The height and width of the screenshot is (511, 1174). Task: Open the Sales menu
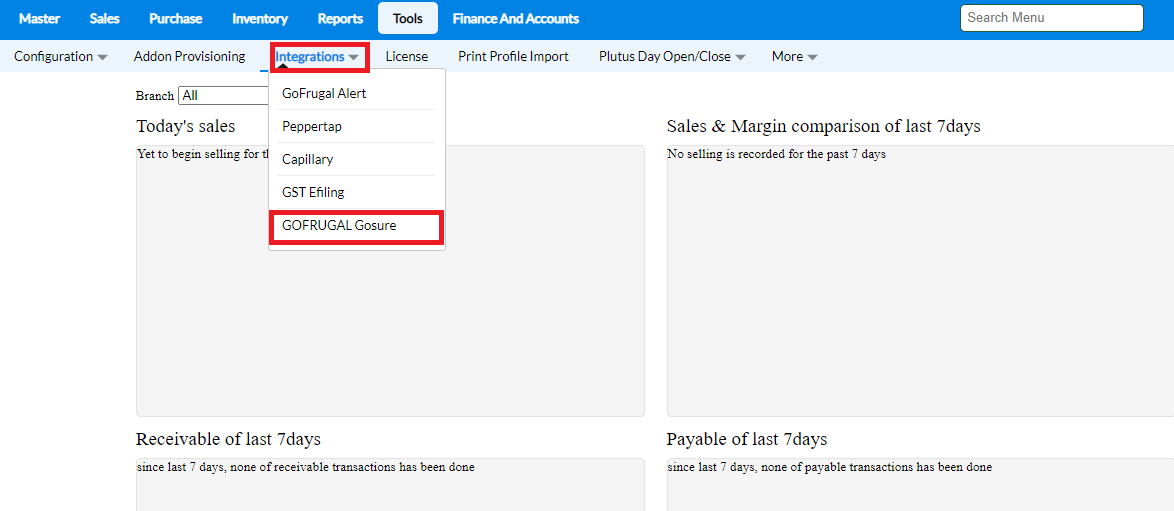(x=104, y=19)
